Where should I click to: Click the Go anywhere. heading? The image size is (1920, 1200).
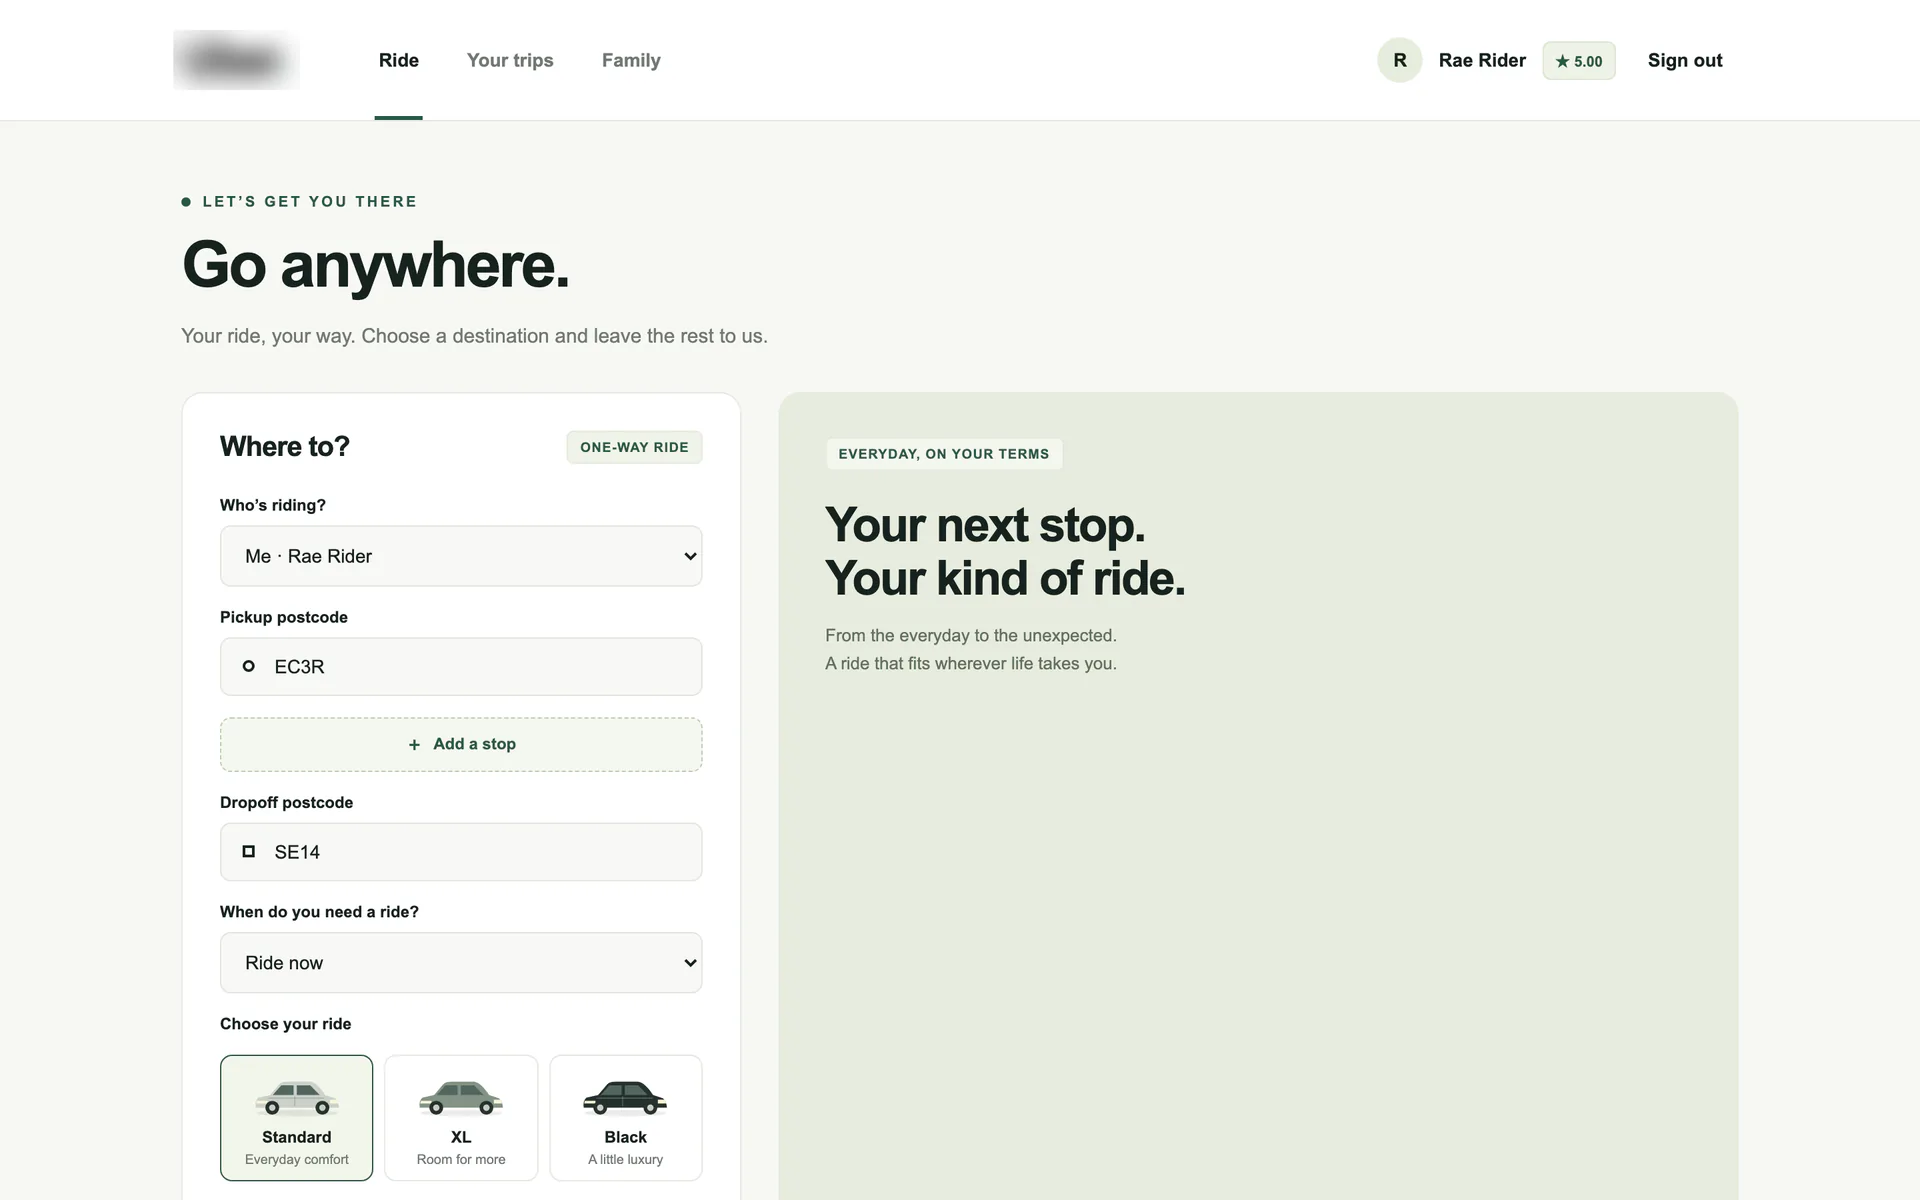point(376,265)
